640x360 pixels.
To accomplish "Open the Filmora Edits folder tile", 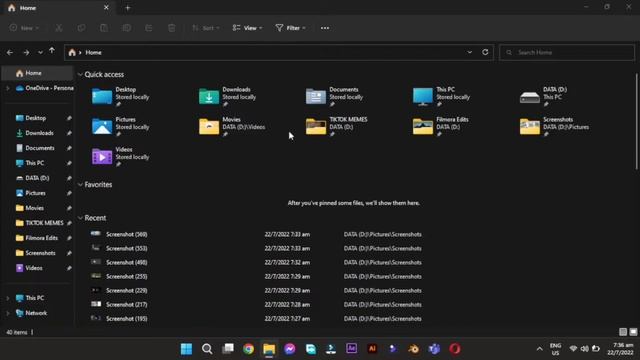I will [441, 127].
